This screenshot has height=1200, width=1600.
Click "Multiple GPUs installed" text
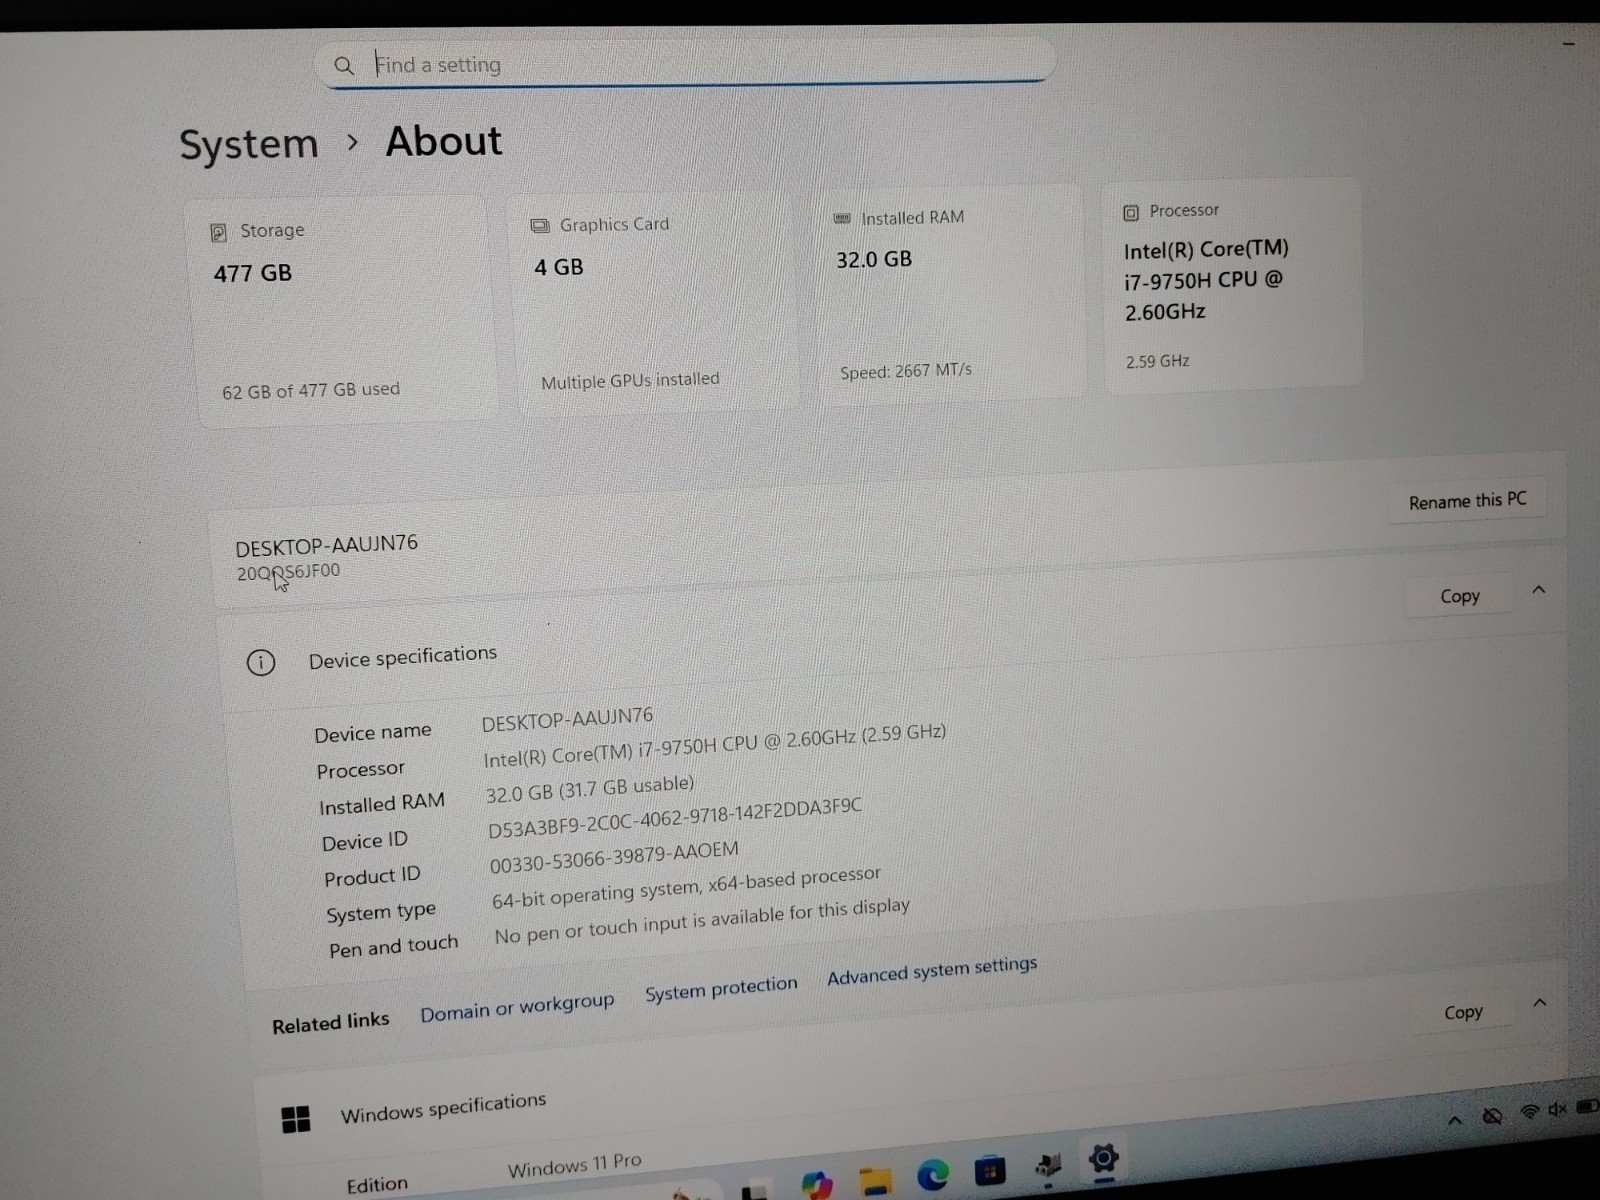pyautogui.click(x=630, y=381)
